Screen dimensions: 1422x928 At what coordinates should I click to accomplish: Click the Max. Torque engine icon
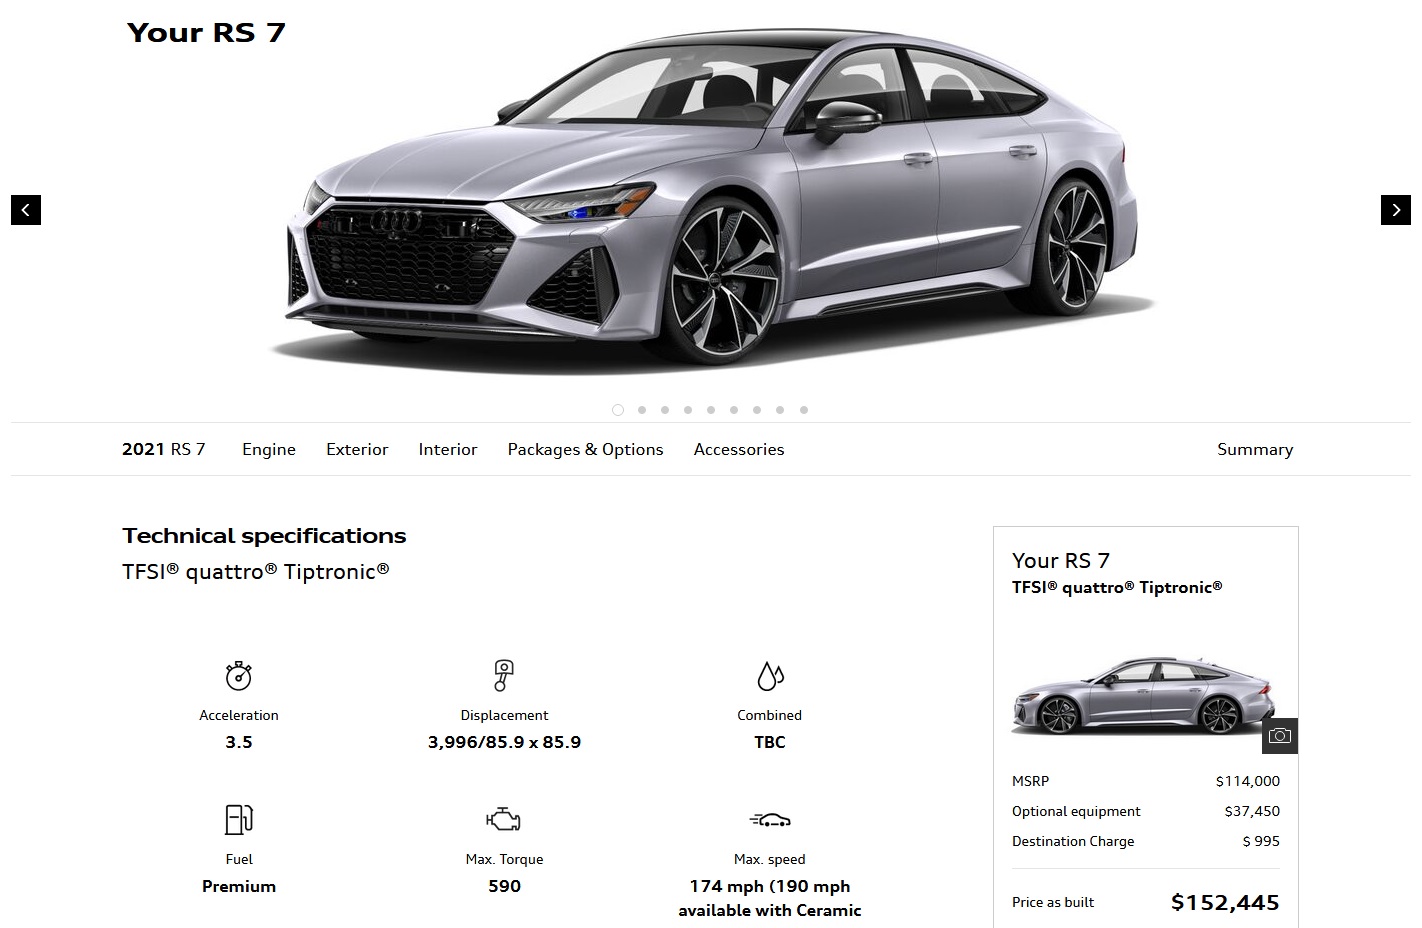click(x=504, y=820)
